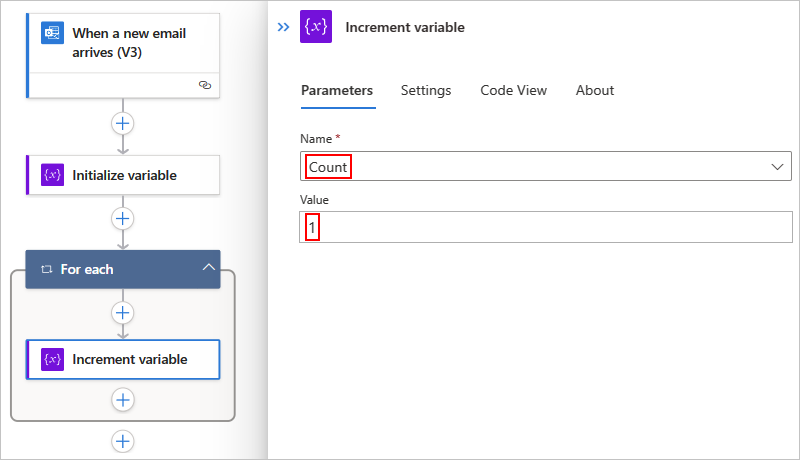Add a step after the For each loop
The image size is (800, 460).
[x=123, y=440]
